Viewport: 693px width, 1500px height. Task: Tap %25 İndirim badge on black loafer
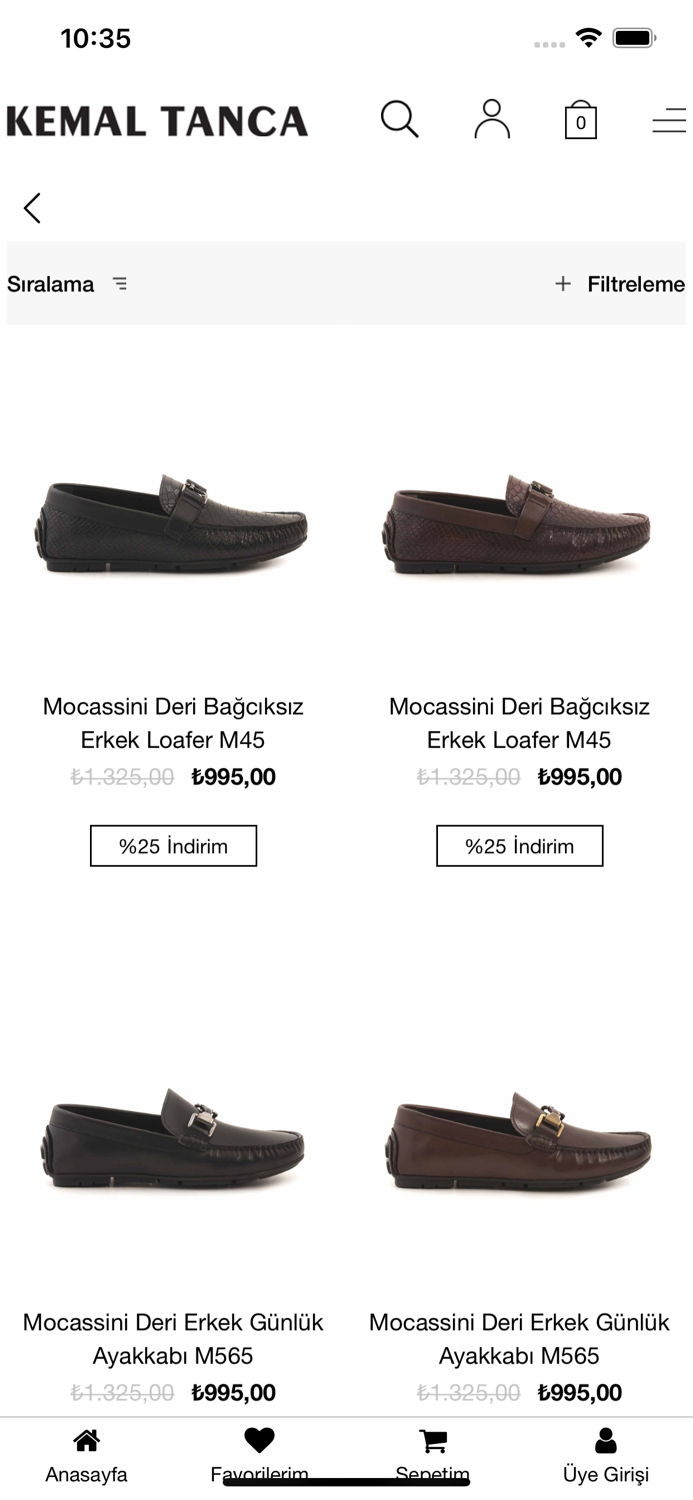tap(174, 846)
